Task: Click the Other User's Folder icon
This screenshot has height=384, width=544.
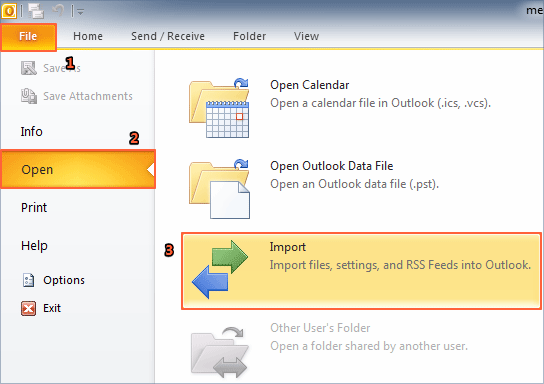Action: pos(220,353)
